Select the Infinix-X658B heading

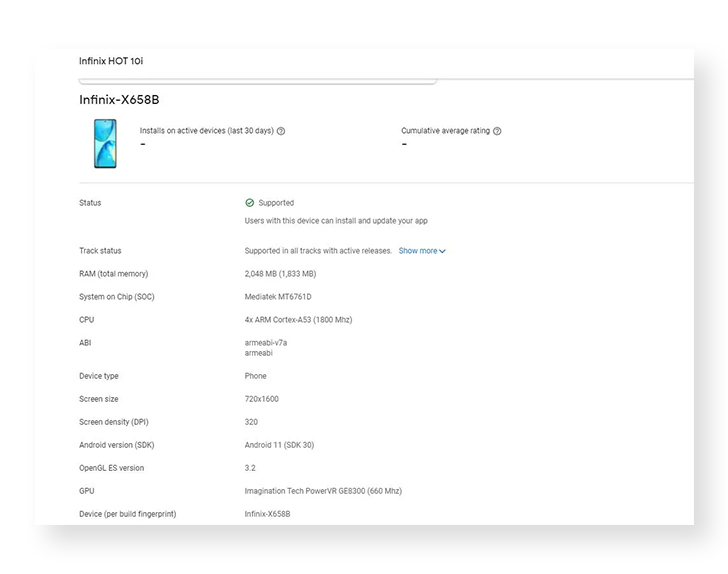[x=119, y=100]
